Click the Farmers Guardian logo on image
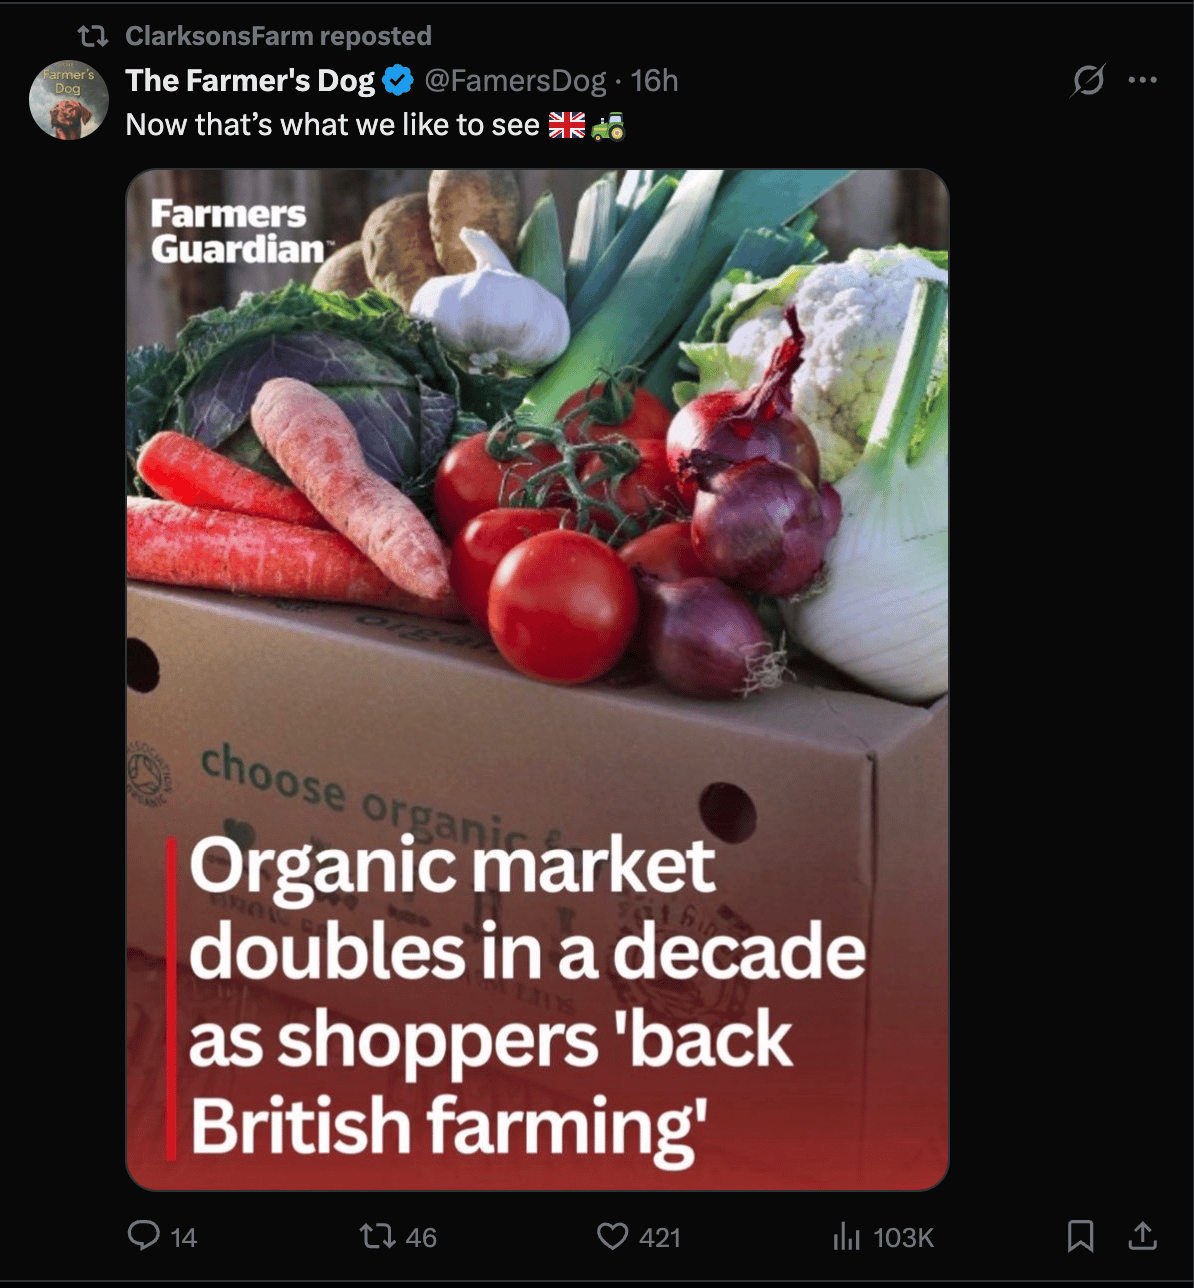The width and height of the screenshot is (1194, 1288). click(236, 232)
